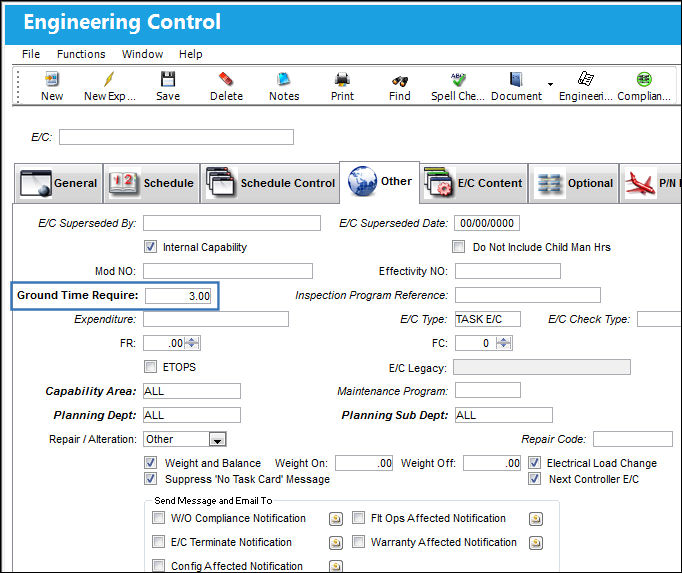Image resolution: width=682 pixels, height=573 pixels.
Task: Click the Expenditure field
Action: click(216, 318)
